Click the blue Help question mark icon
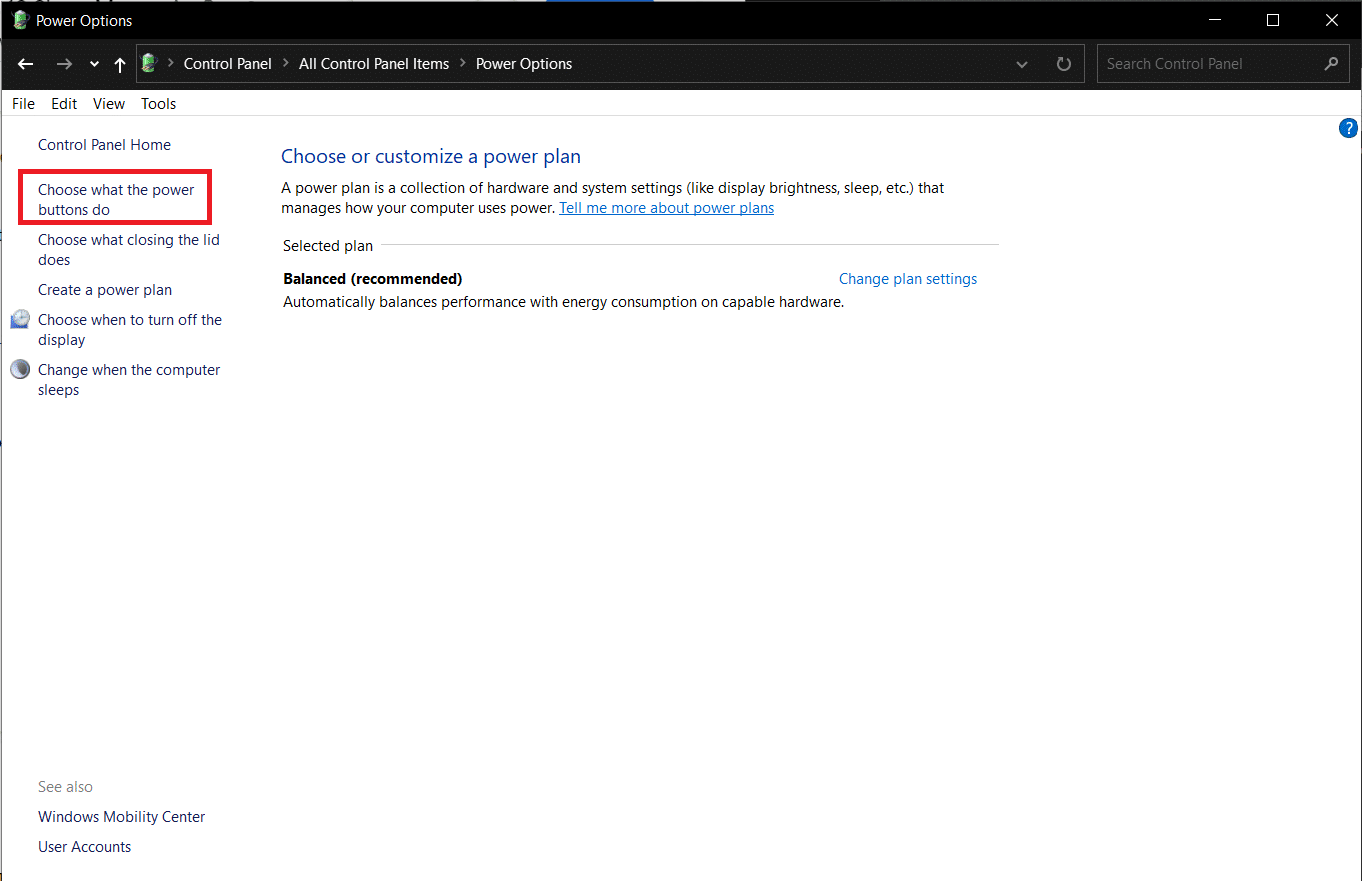 click(x=1348, y=128)
